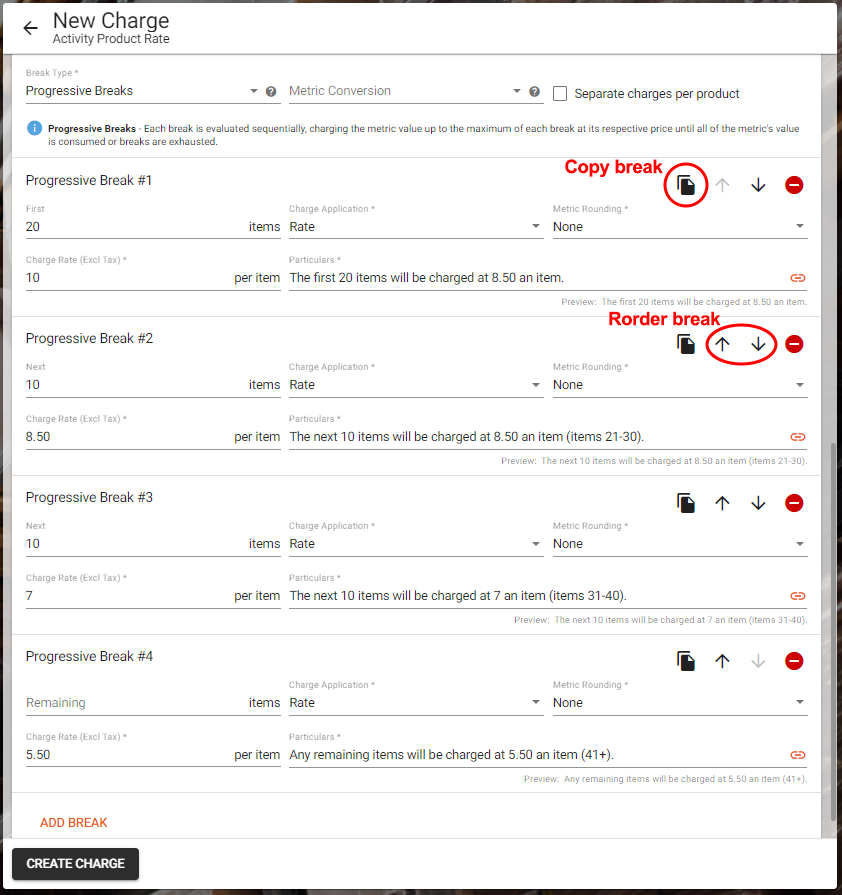This screenshot has height=895, width=842.
Task: Delete Progressive Break #3
Action: pos(794,503)
